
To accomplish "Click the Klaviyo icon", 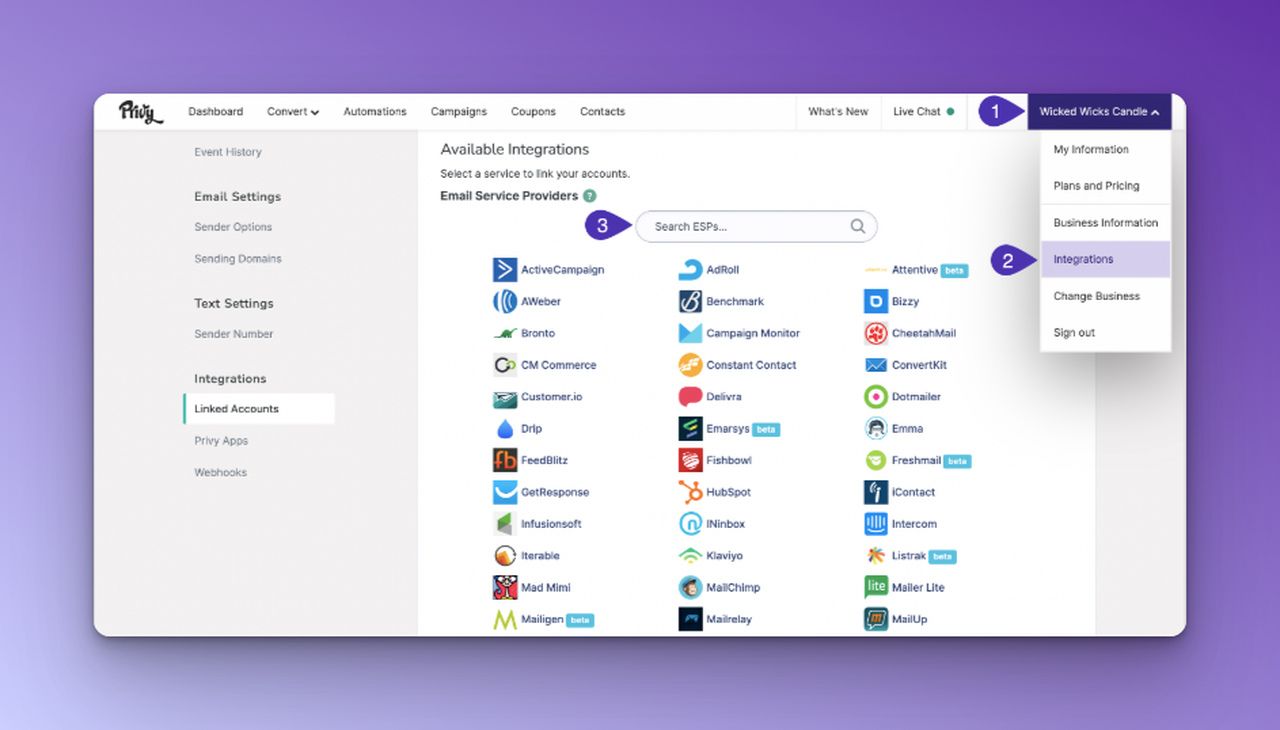I will click(690, 556).
